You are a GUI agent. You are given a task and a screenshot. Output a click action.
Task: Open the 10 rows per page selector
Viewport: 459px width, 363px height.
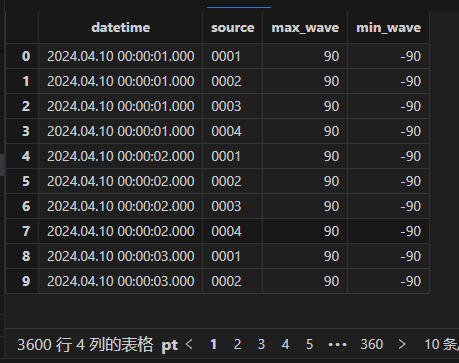click(x=441, y=344)
